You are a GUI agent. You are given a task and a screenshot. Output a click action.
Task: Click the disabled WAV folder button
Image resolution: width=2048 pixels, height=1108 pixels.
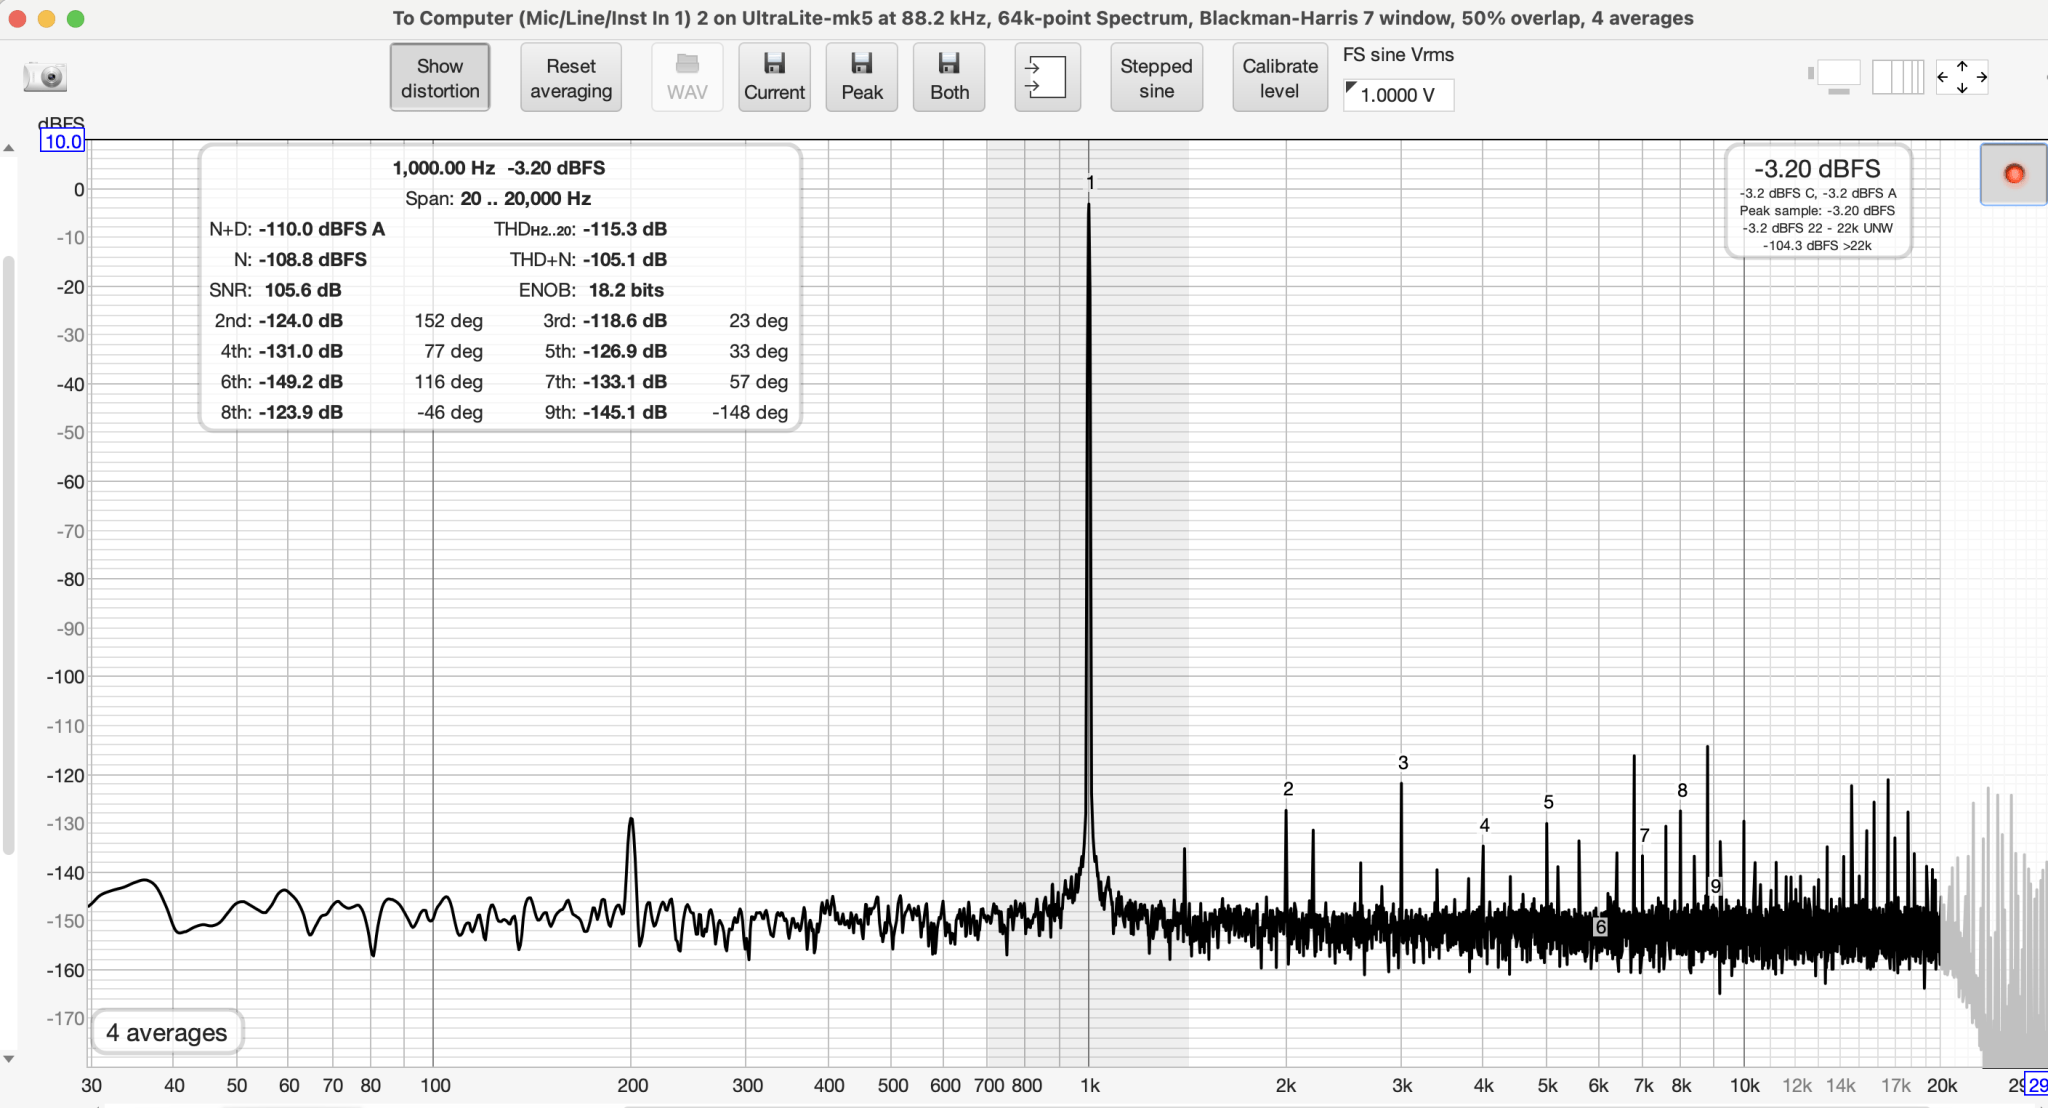tap(687, 77)
